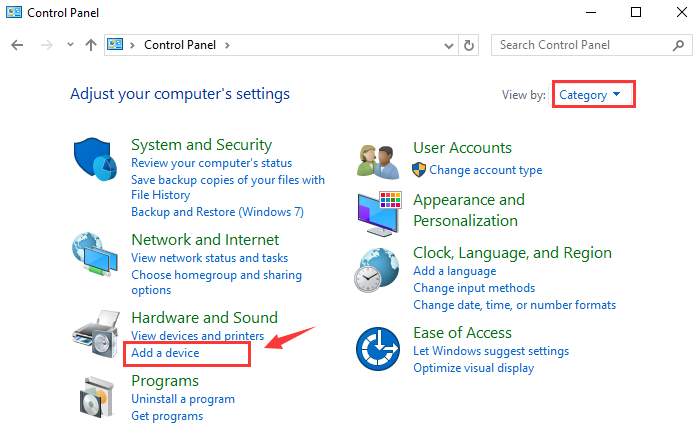
Task: Open the Clock, Language, and Region icon
Action: (377, 270)
